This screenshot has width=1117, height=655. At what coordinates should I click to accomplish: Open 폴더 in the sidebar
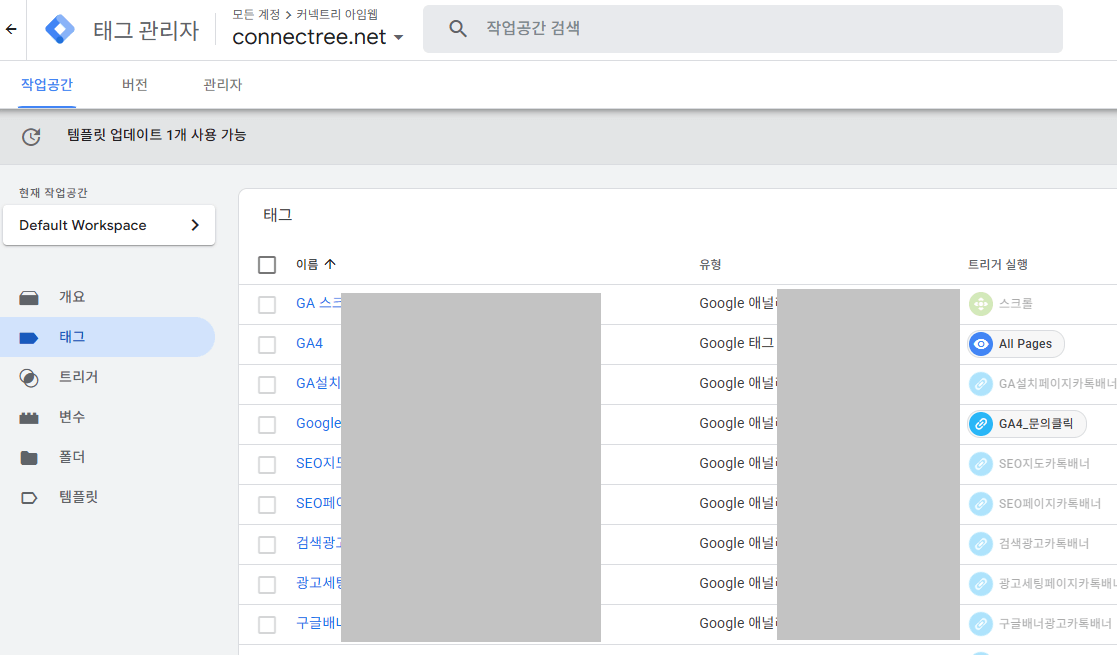coord(72,457)
